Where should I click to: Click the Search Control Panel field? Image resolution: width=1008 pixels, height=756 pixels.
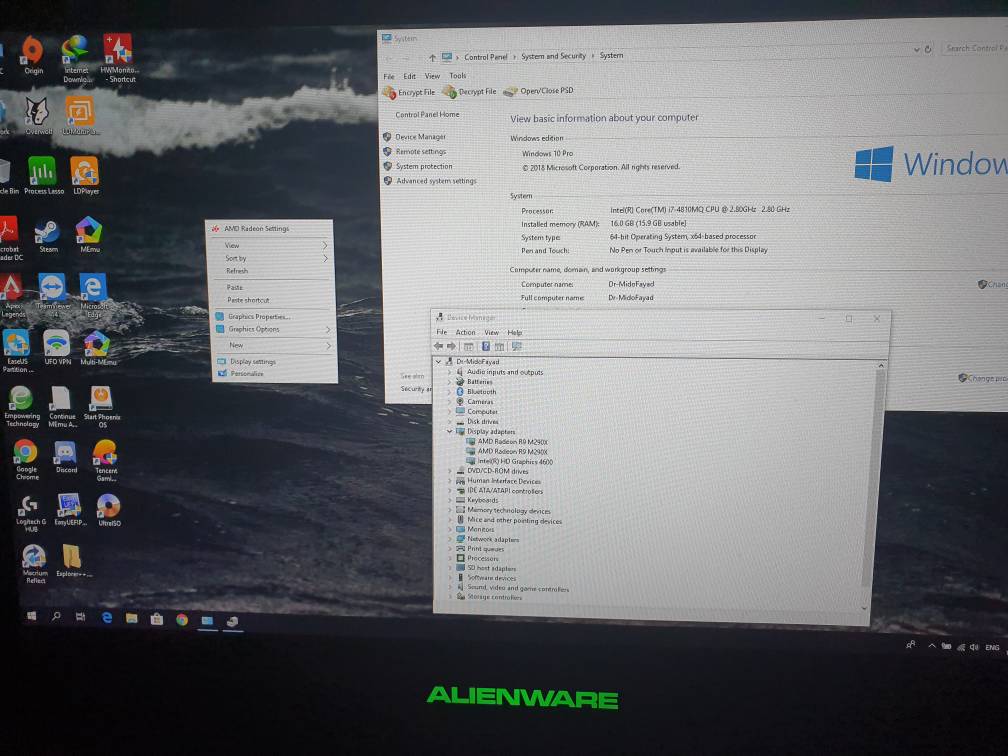(975, 48)
